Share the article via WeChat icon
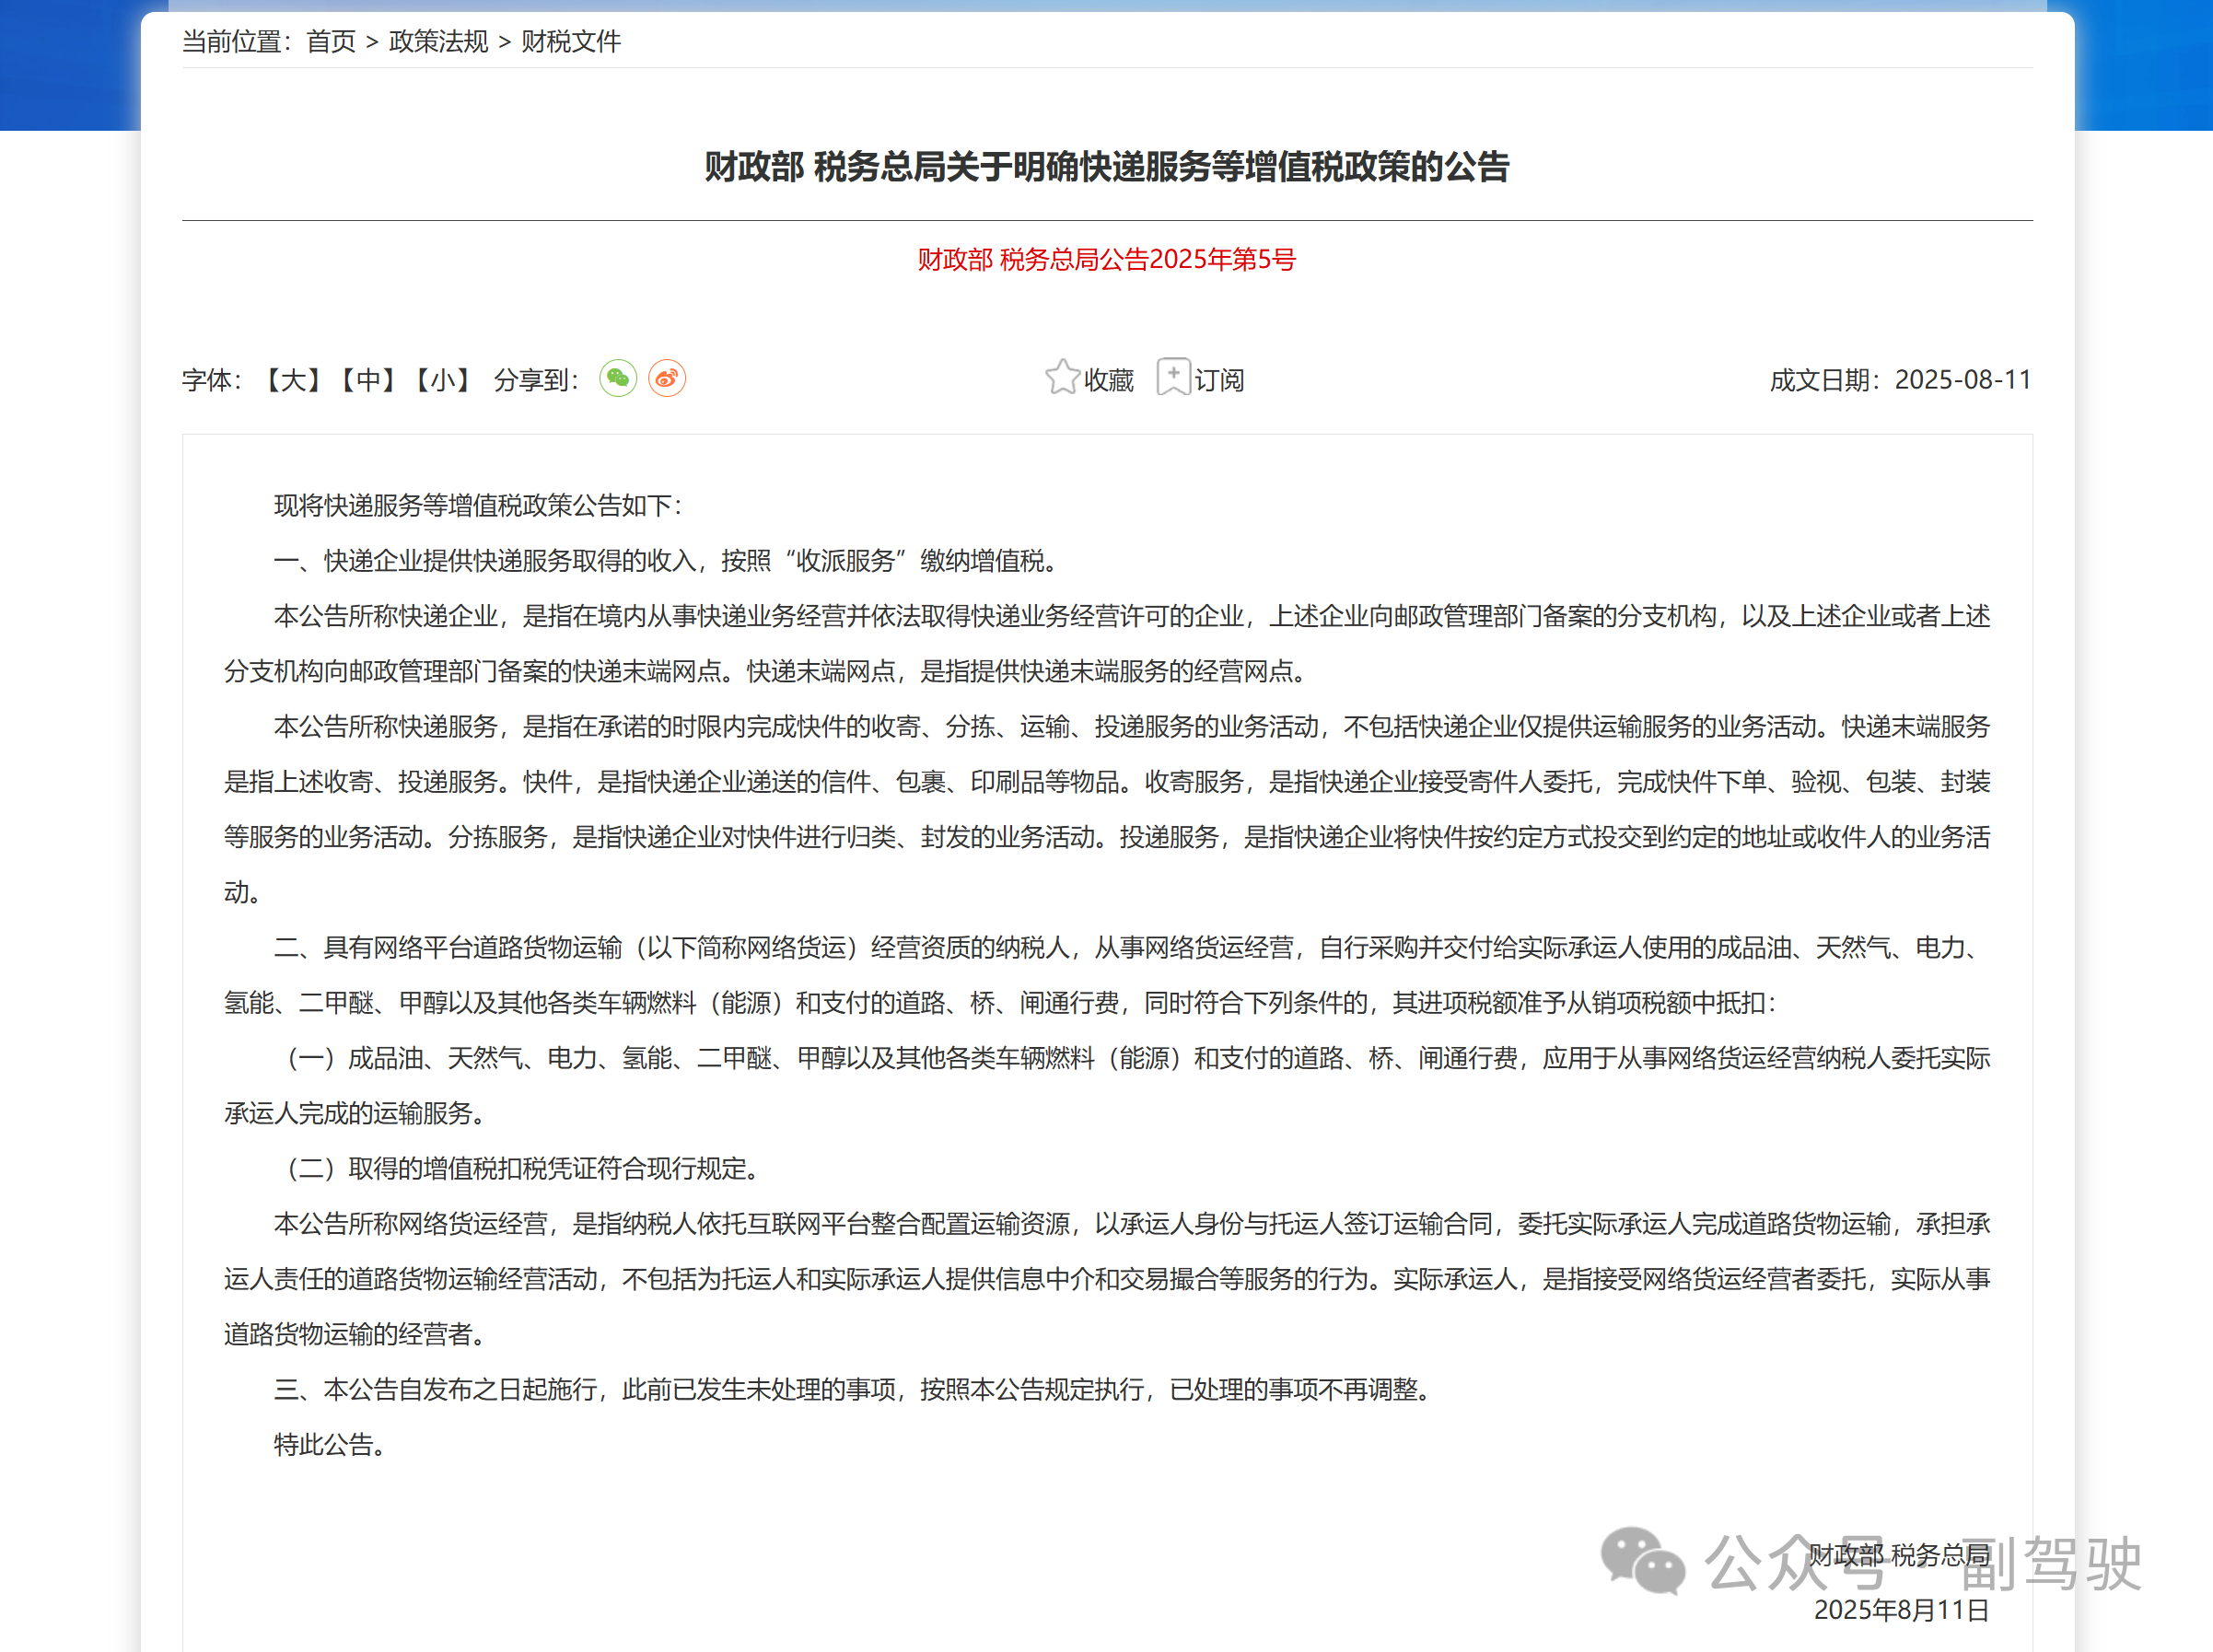The height and width of the screenshot is (1652, 2213). 618,379
